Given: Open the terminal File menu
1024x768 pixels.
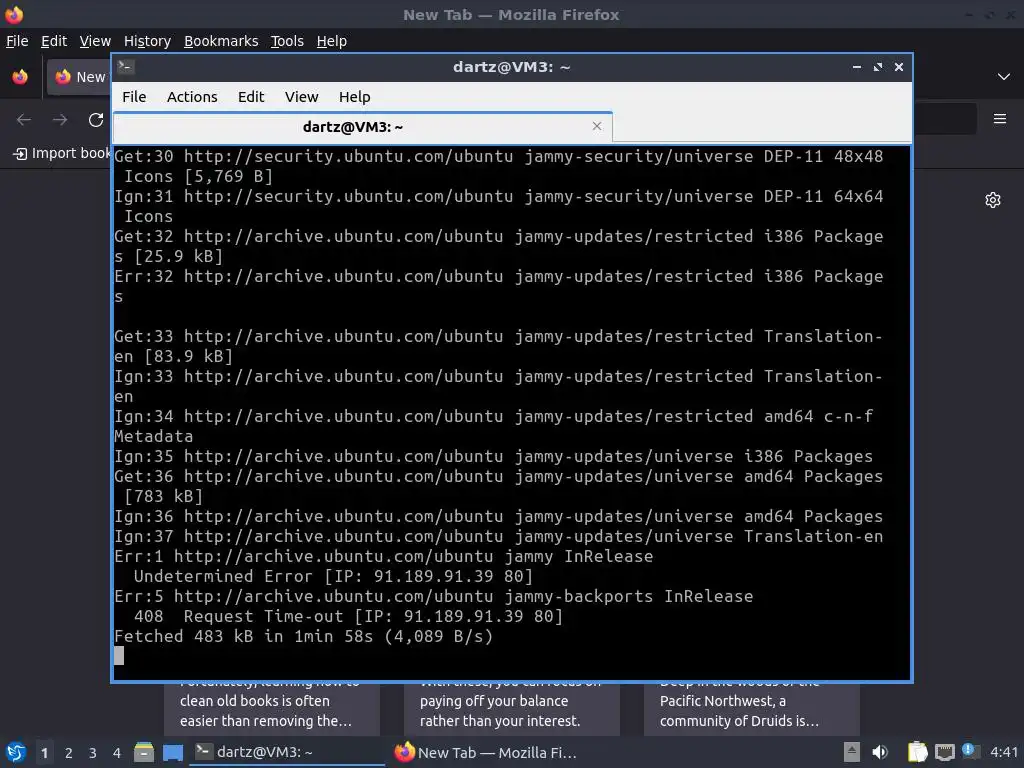Looking at the screenshot, I should pyautogui.click(x=134, y=97).
